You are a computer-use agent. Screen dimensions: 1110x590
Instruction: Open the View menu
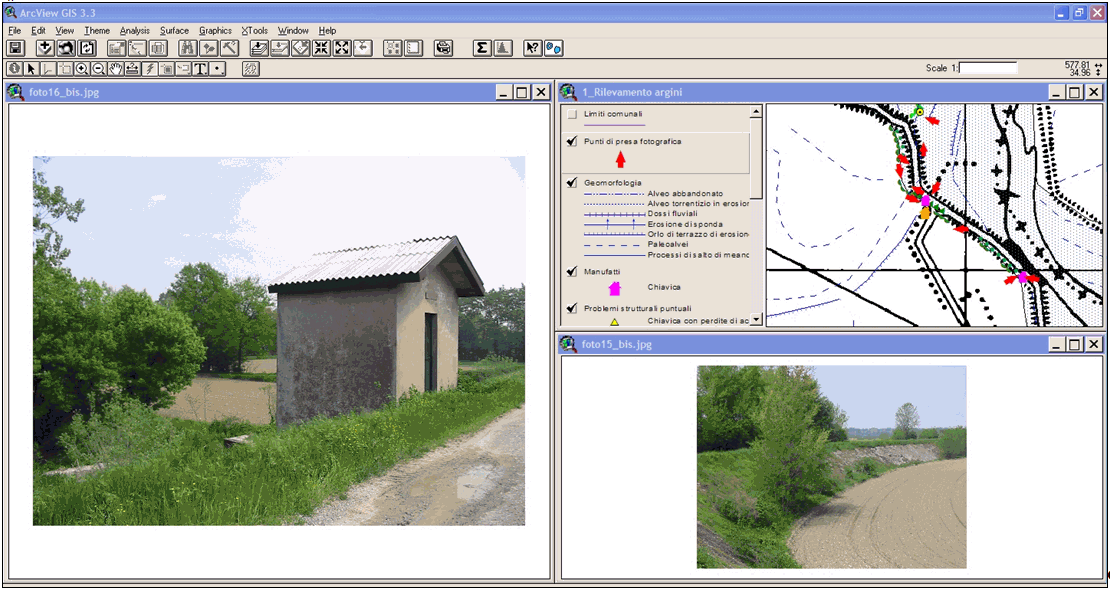click(64, 30)
